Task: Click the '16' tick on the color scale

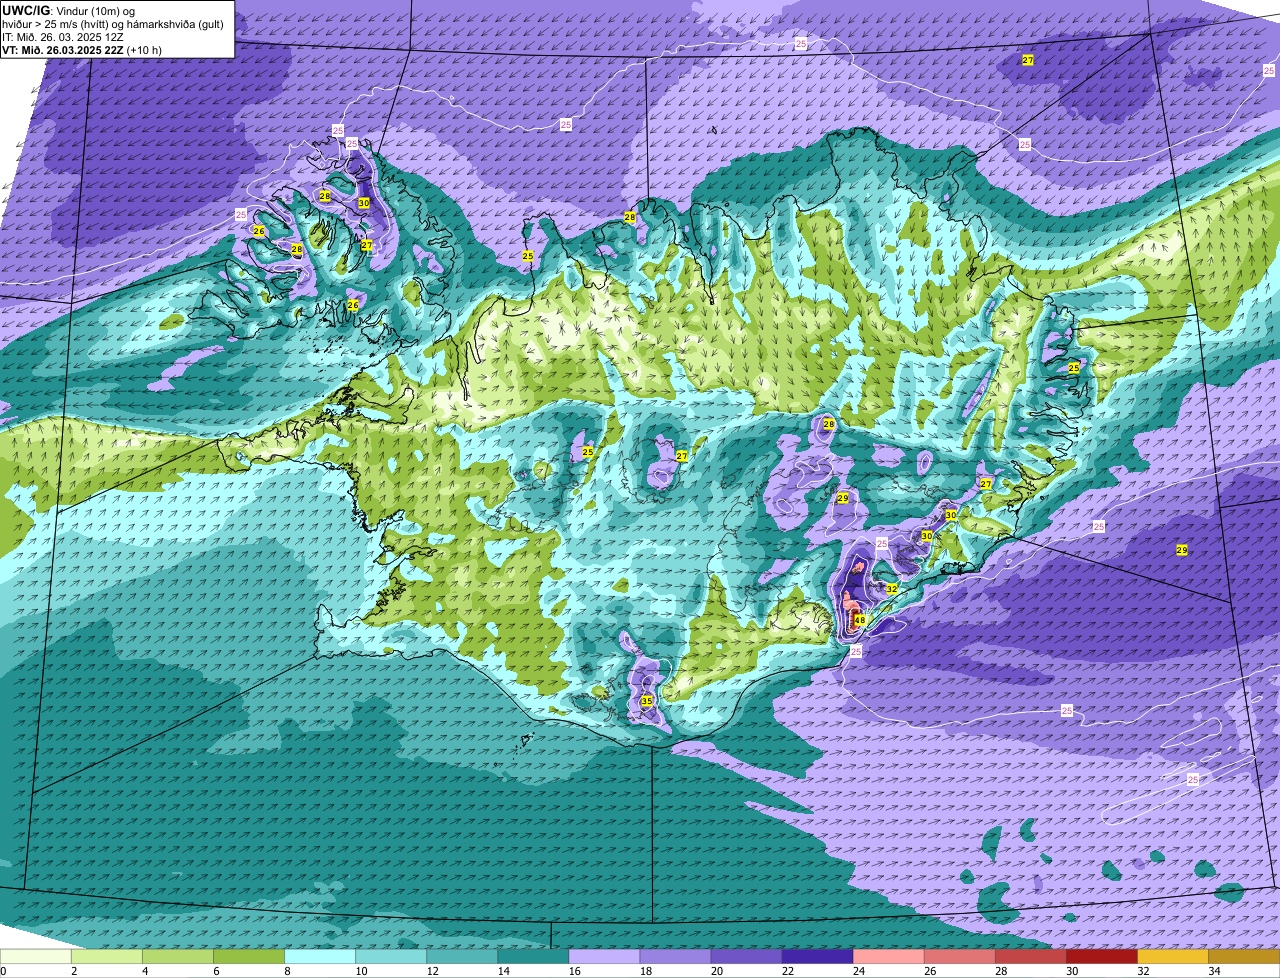Action: (573, 971)
